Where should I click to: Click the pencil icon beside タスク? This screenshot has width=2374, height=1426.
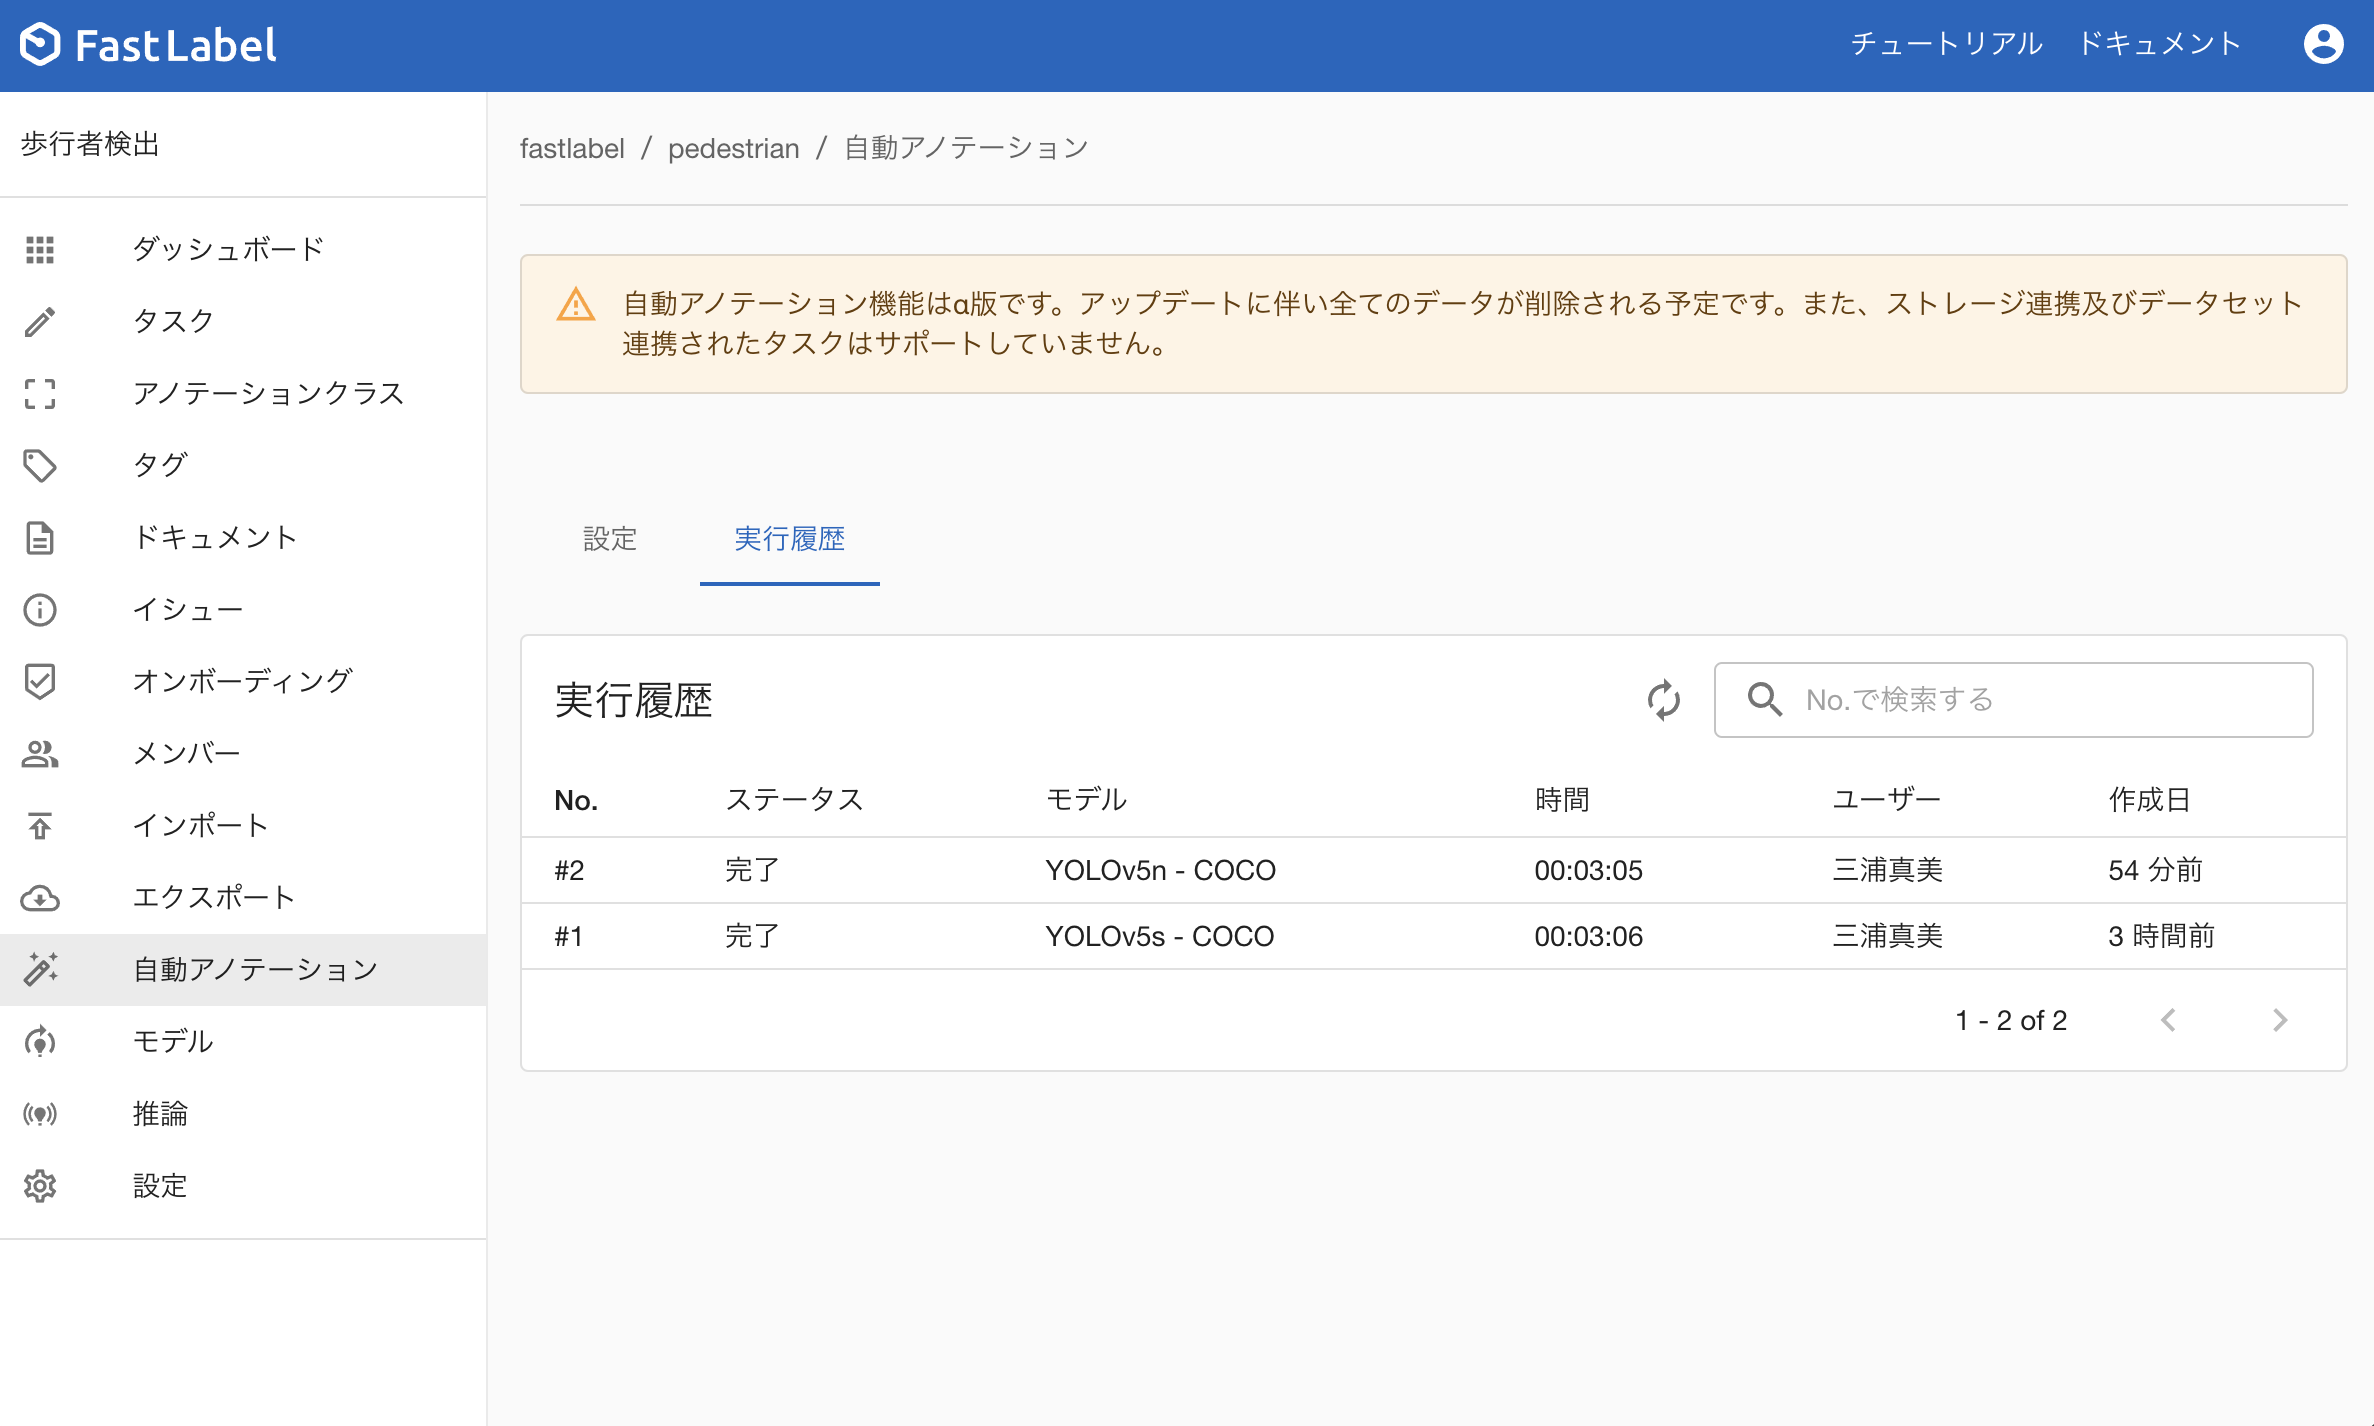point(40,321)
